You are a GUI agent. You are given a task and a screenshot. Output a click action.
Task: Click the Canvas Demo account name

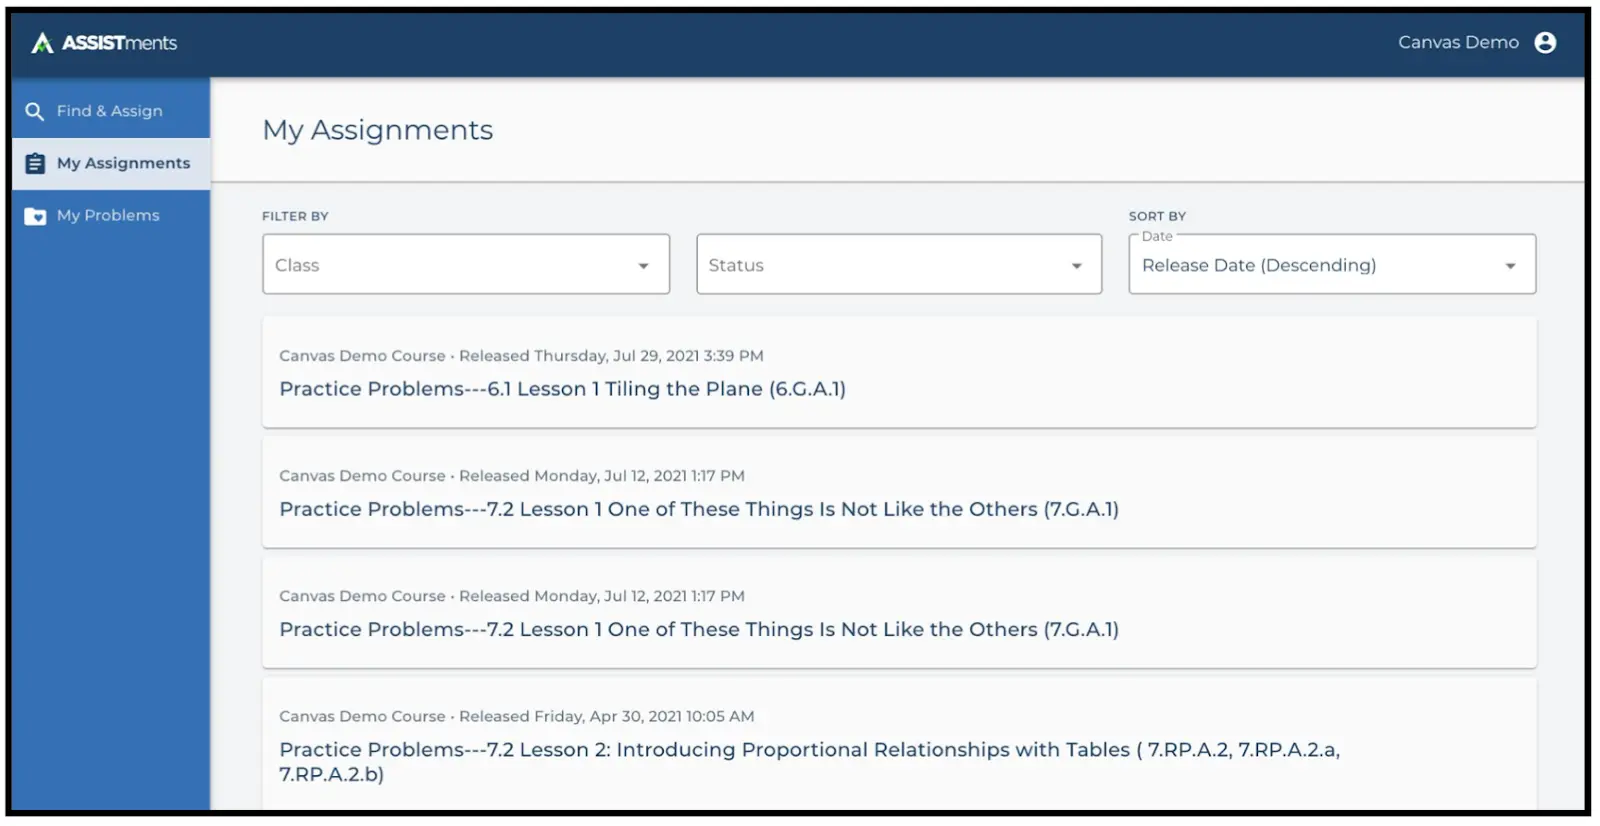point(1458,42)
